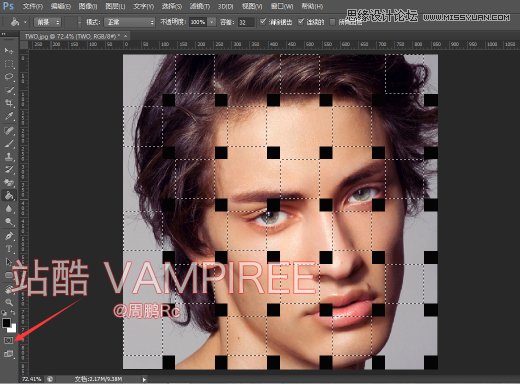Open status bar info flyout arrow
This screenshot has height=384, width=520.
[x=144, y=379]
